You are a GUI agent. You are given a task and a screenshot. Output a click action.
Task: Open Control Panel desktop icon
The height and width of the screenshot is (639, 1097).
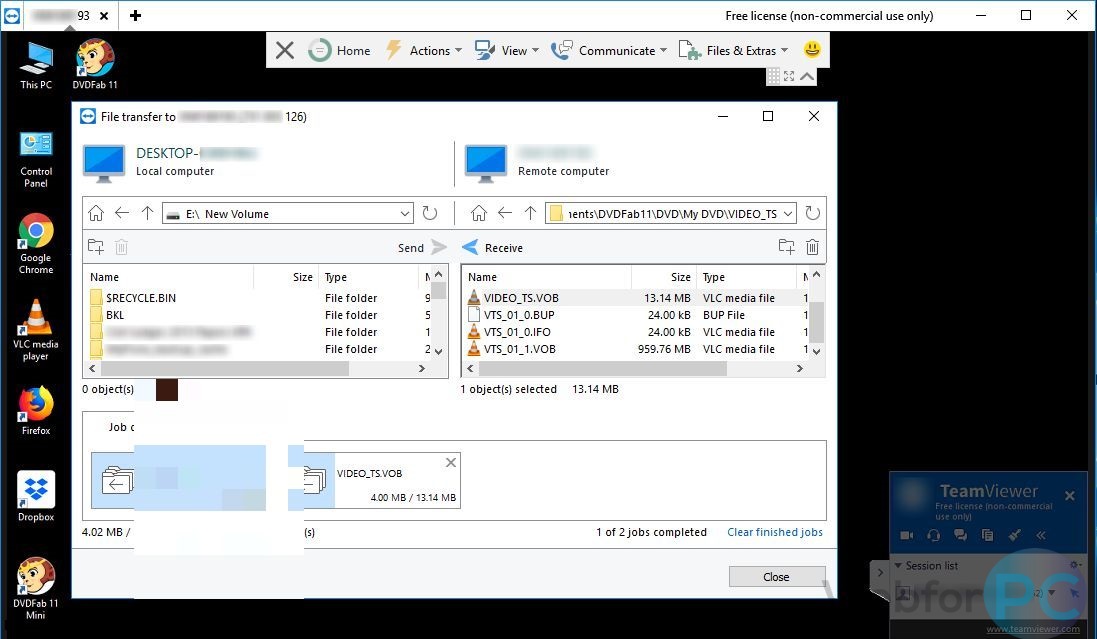[x=36, y=160]
